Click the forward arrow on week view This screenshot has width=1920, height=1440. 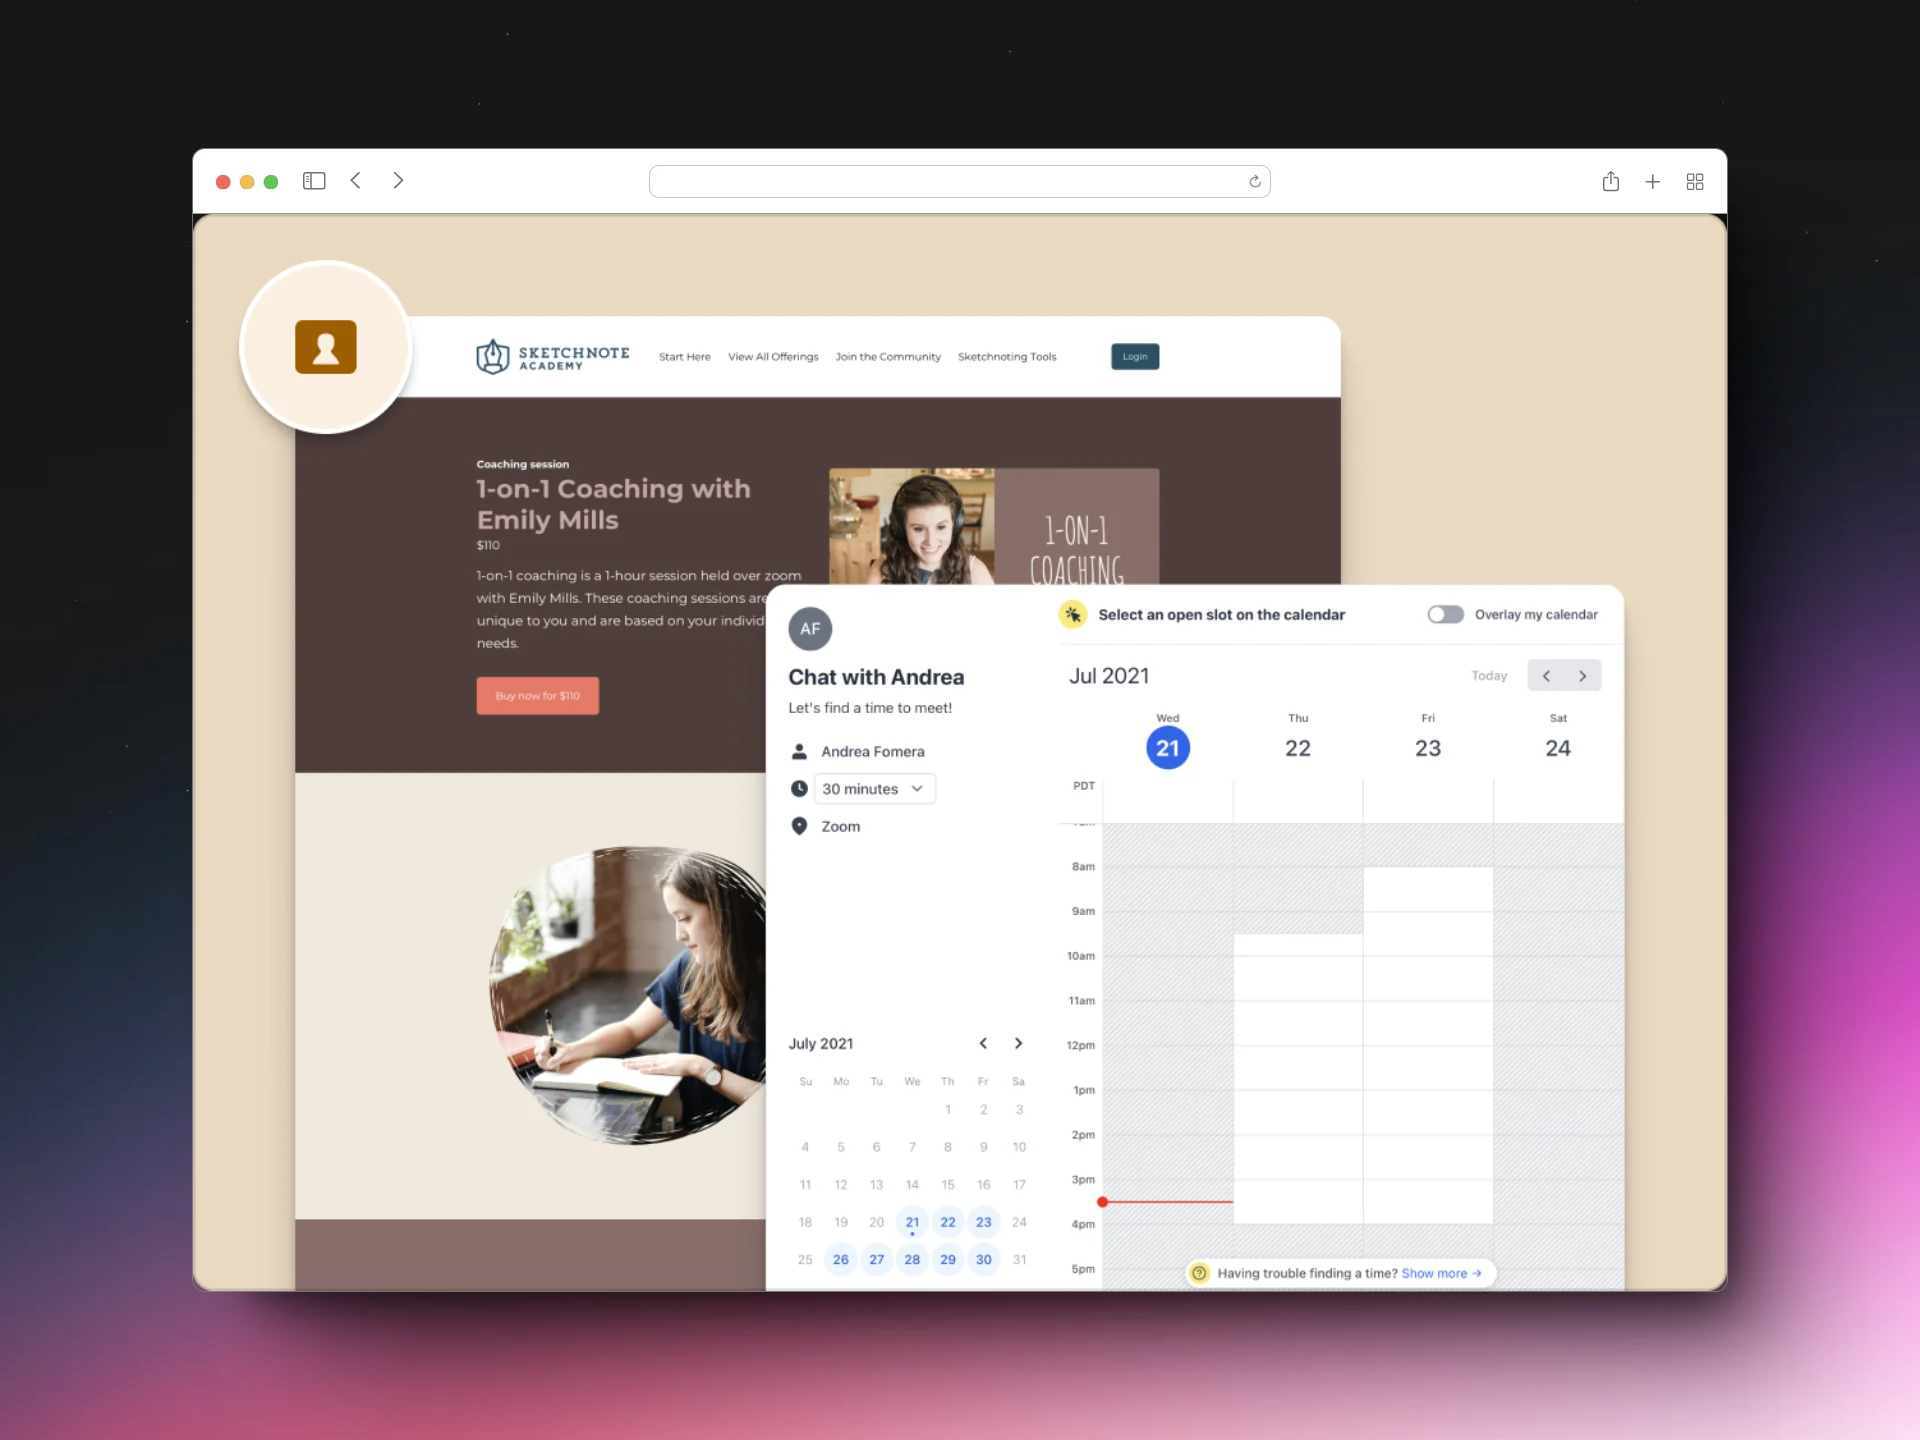point(1583,676)
